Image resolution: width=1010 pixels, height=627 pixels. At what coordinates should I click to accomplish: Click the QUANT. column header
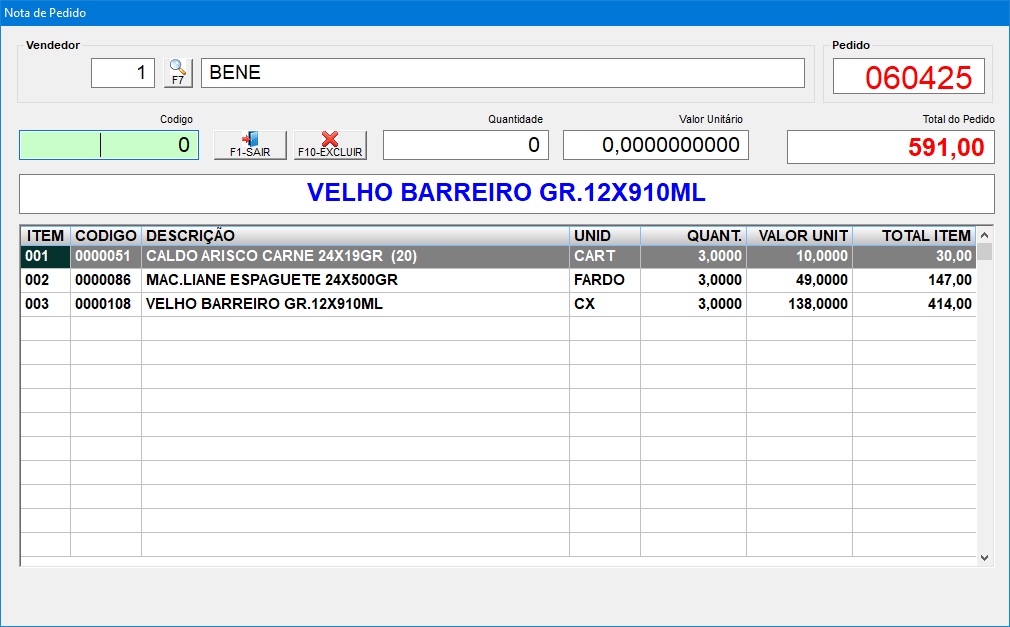click(693, 236)
